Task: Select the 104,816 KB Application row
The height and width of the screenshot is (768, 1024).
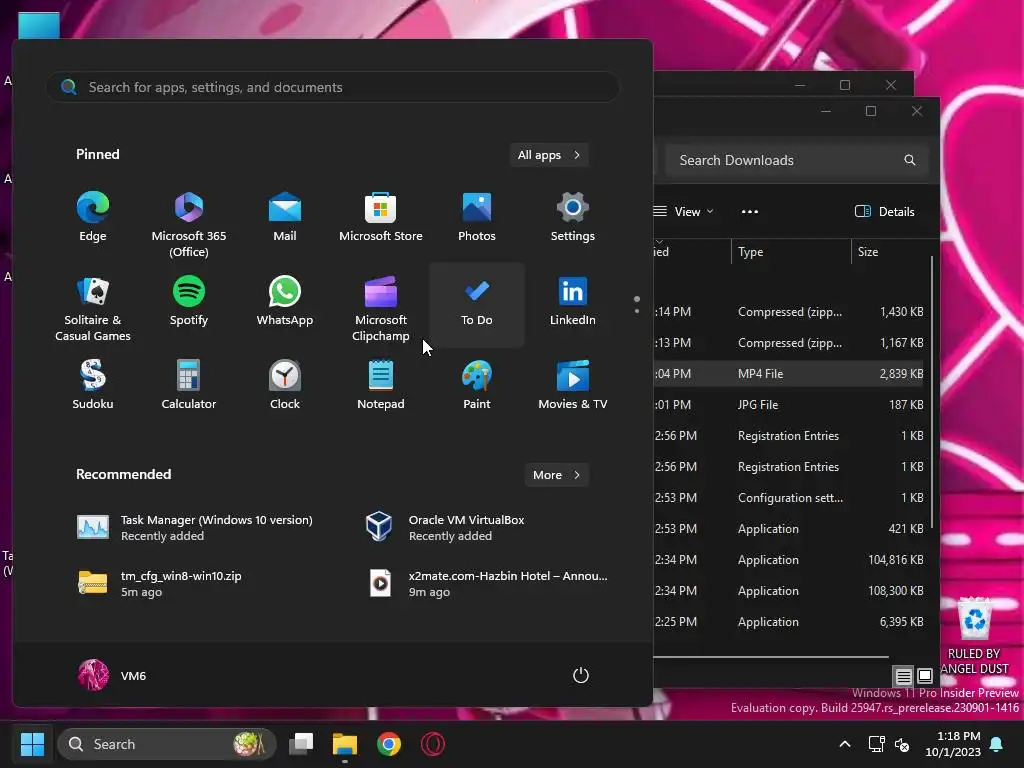Action: pyautogui.click(x=788, y=560)
